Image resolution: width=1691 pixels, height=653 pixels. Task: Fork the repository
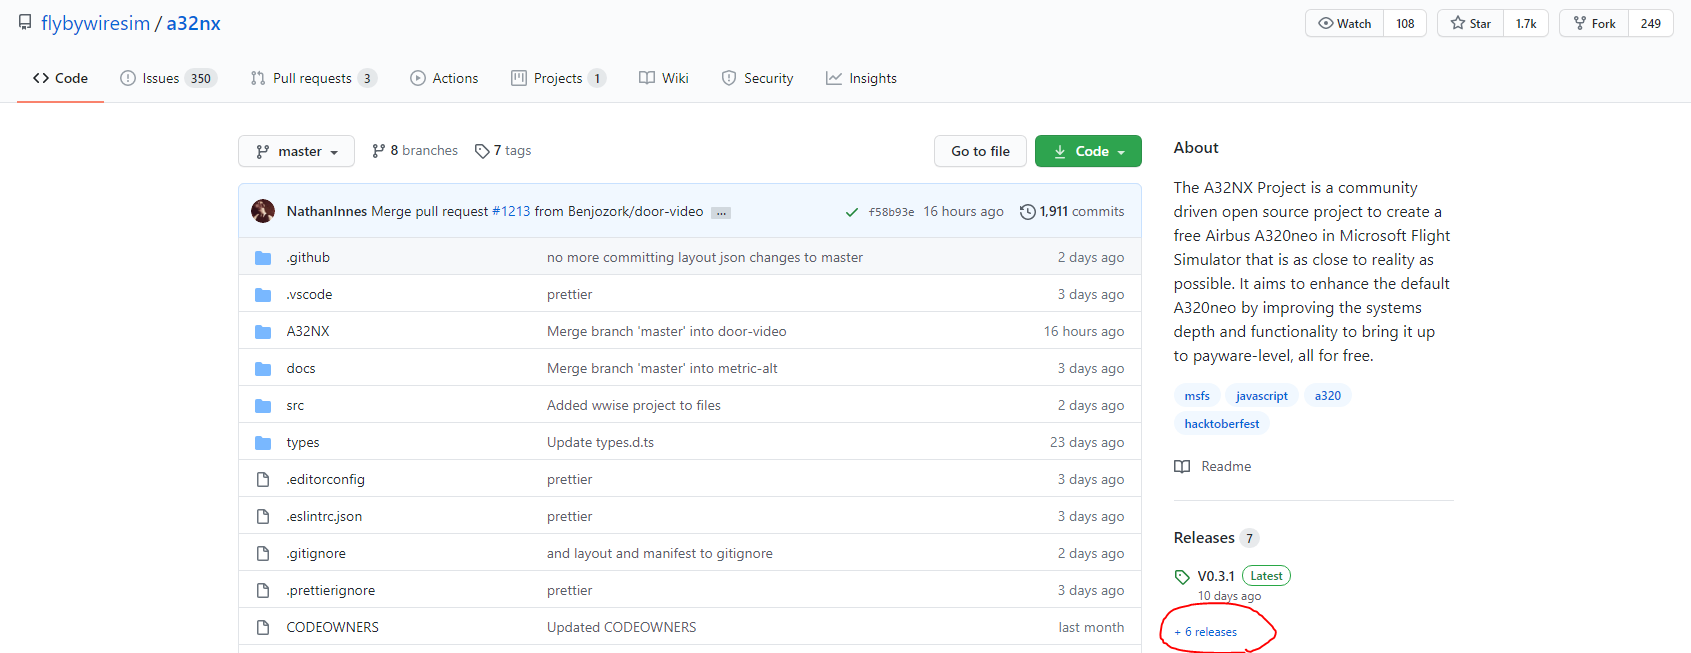(1594, 23)
